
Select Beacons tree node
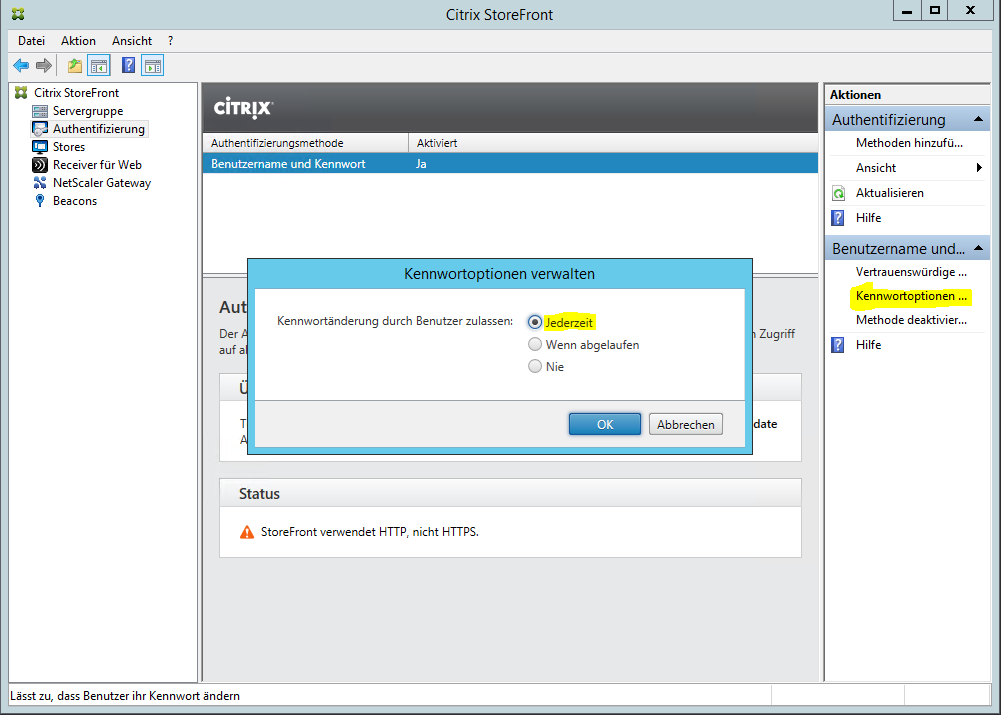coord(75,200)
